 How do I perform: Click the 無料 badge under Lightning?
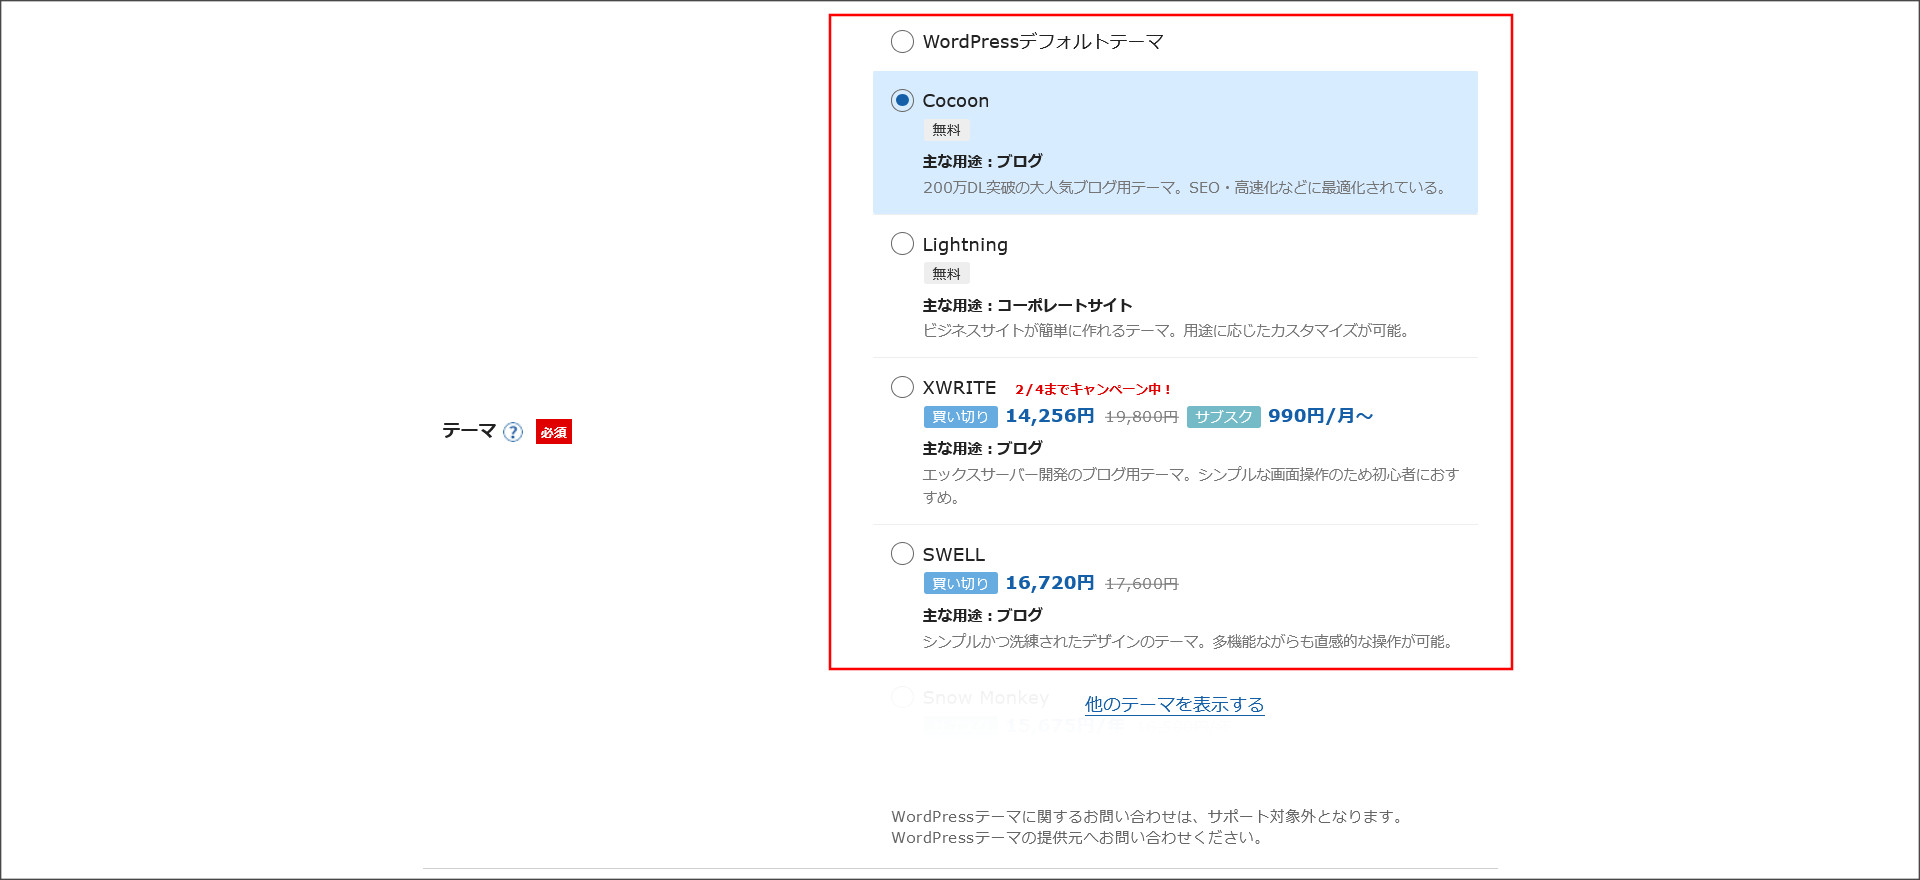coord(946,274)
